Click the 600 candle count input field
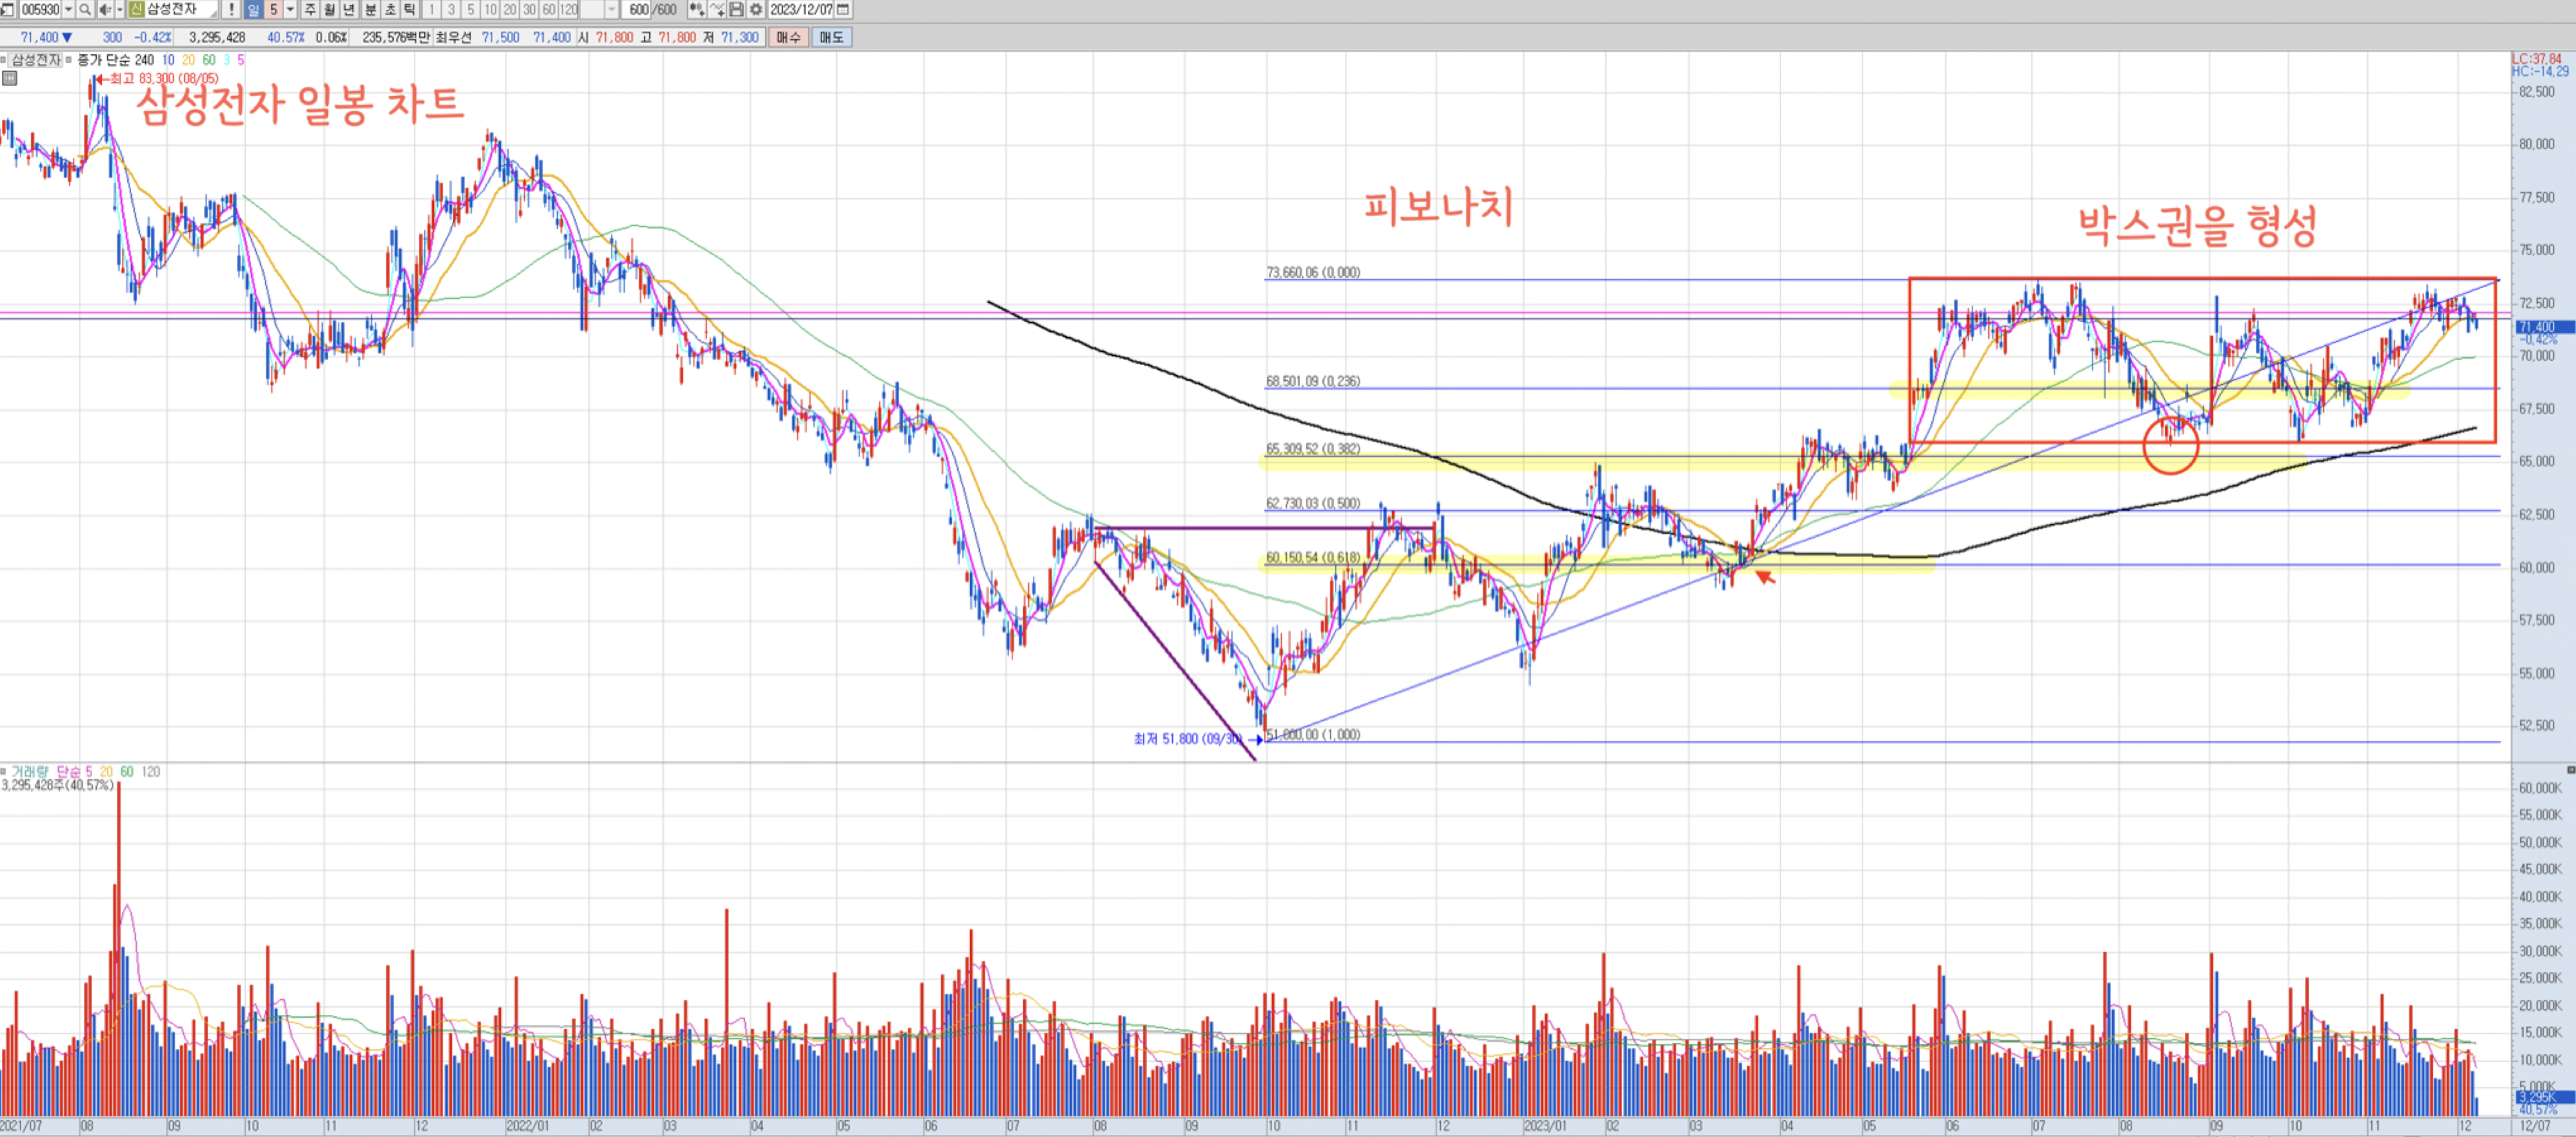This screenshot has width=2576, height=1137. point(638,10)
